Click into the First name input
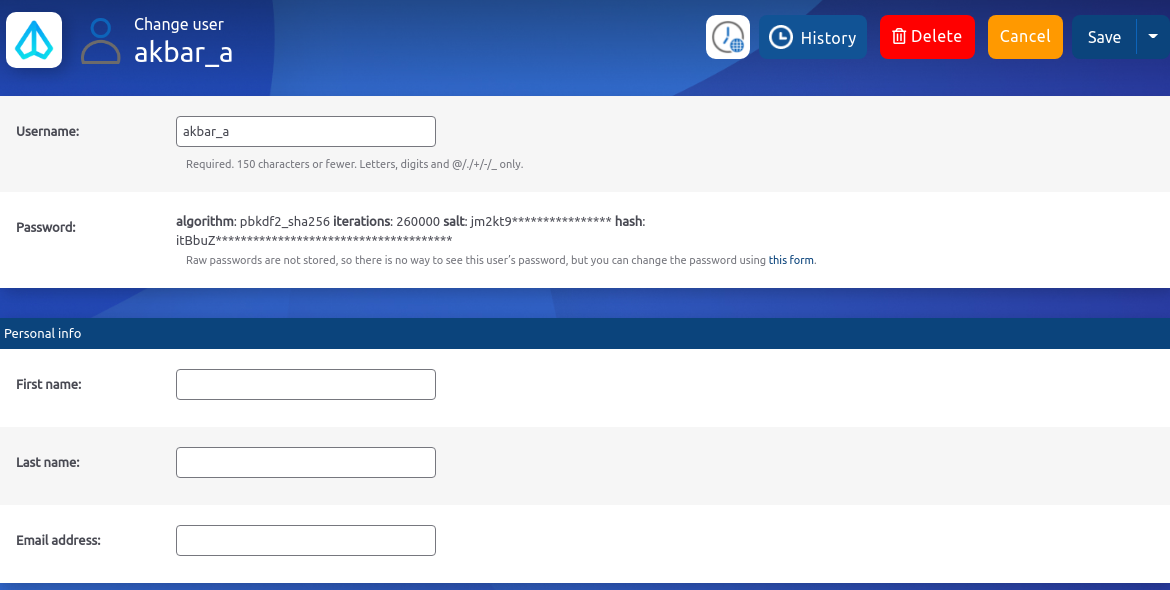This screenshot has width=1170, height=590. (305, 384)
